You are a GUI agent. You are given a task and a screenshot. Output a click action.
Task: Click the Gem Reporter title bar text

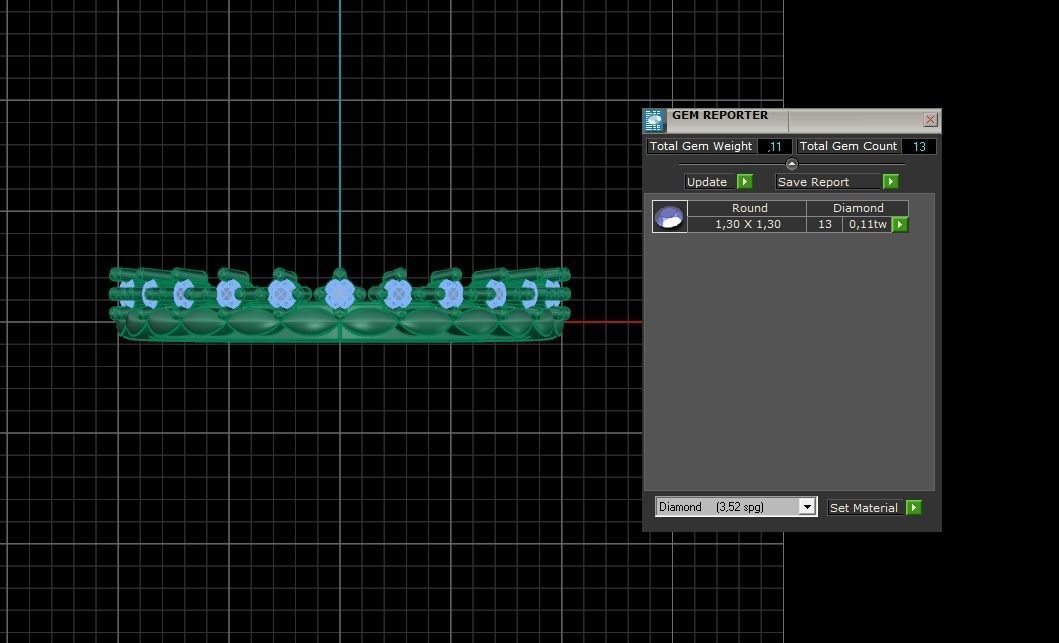coord(719,115)
